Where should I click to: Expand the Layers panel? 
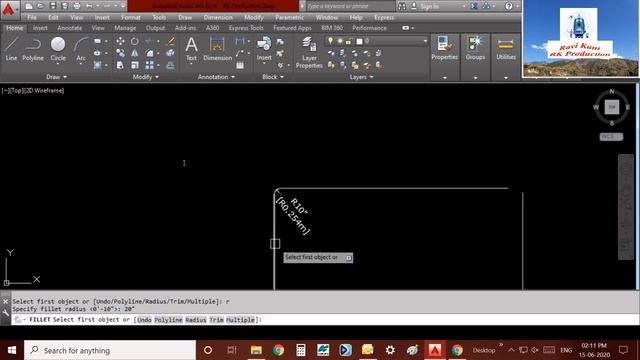[361, 77]
